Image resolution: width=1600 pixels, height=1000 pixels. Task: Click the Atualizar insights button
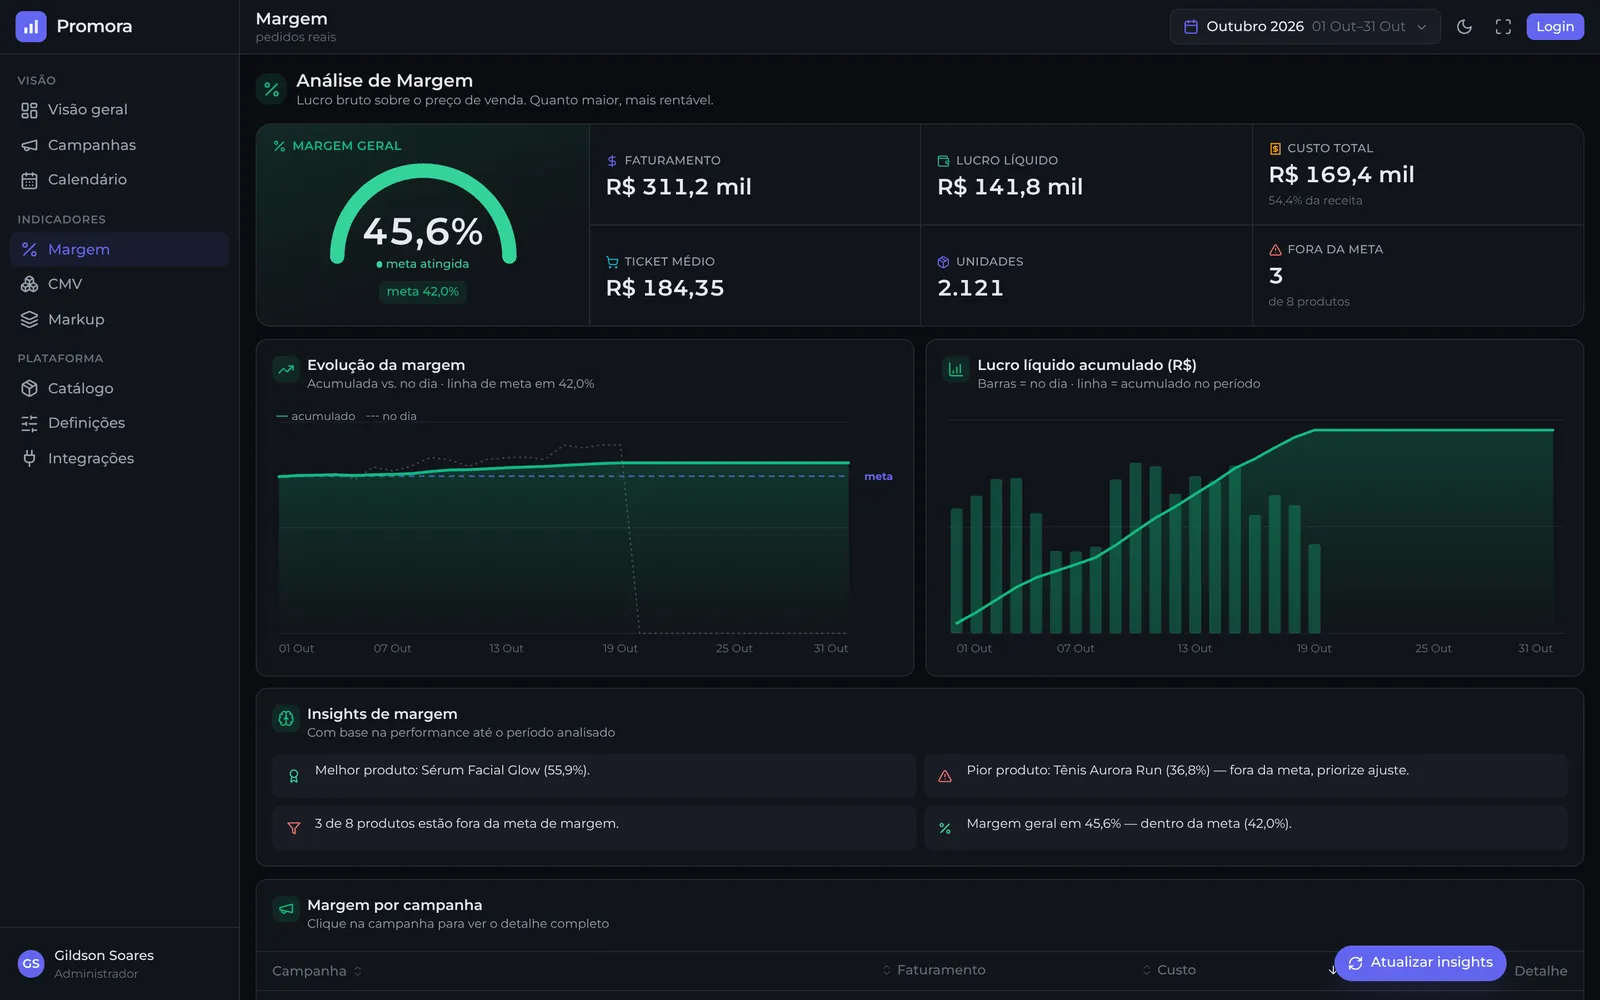point(1420,963)
